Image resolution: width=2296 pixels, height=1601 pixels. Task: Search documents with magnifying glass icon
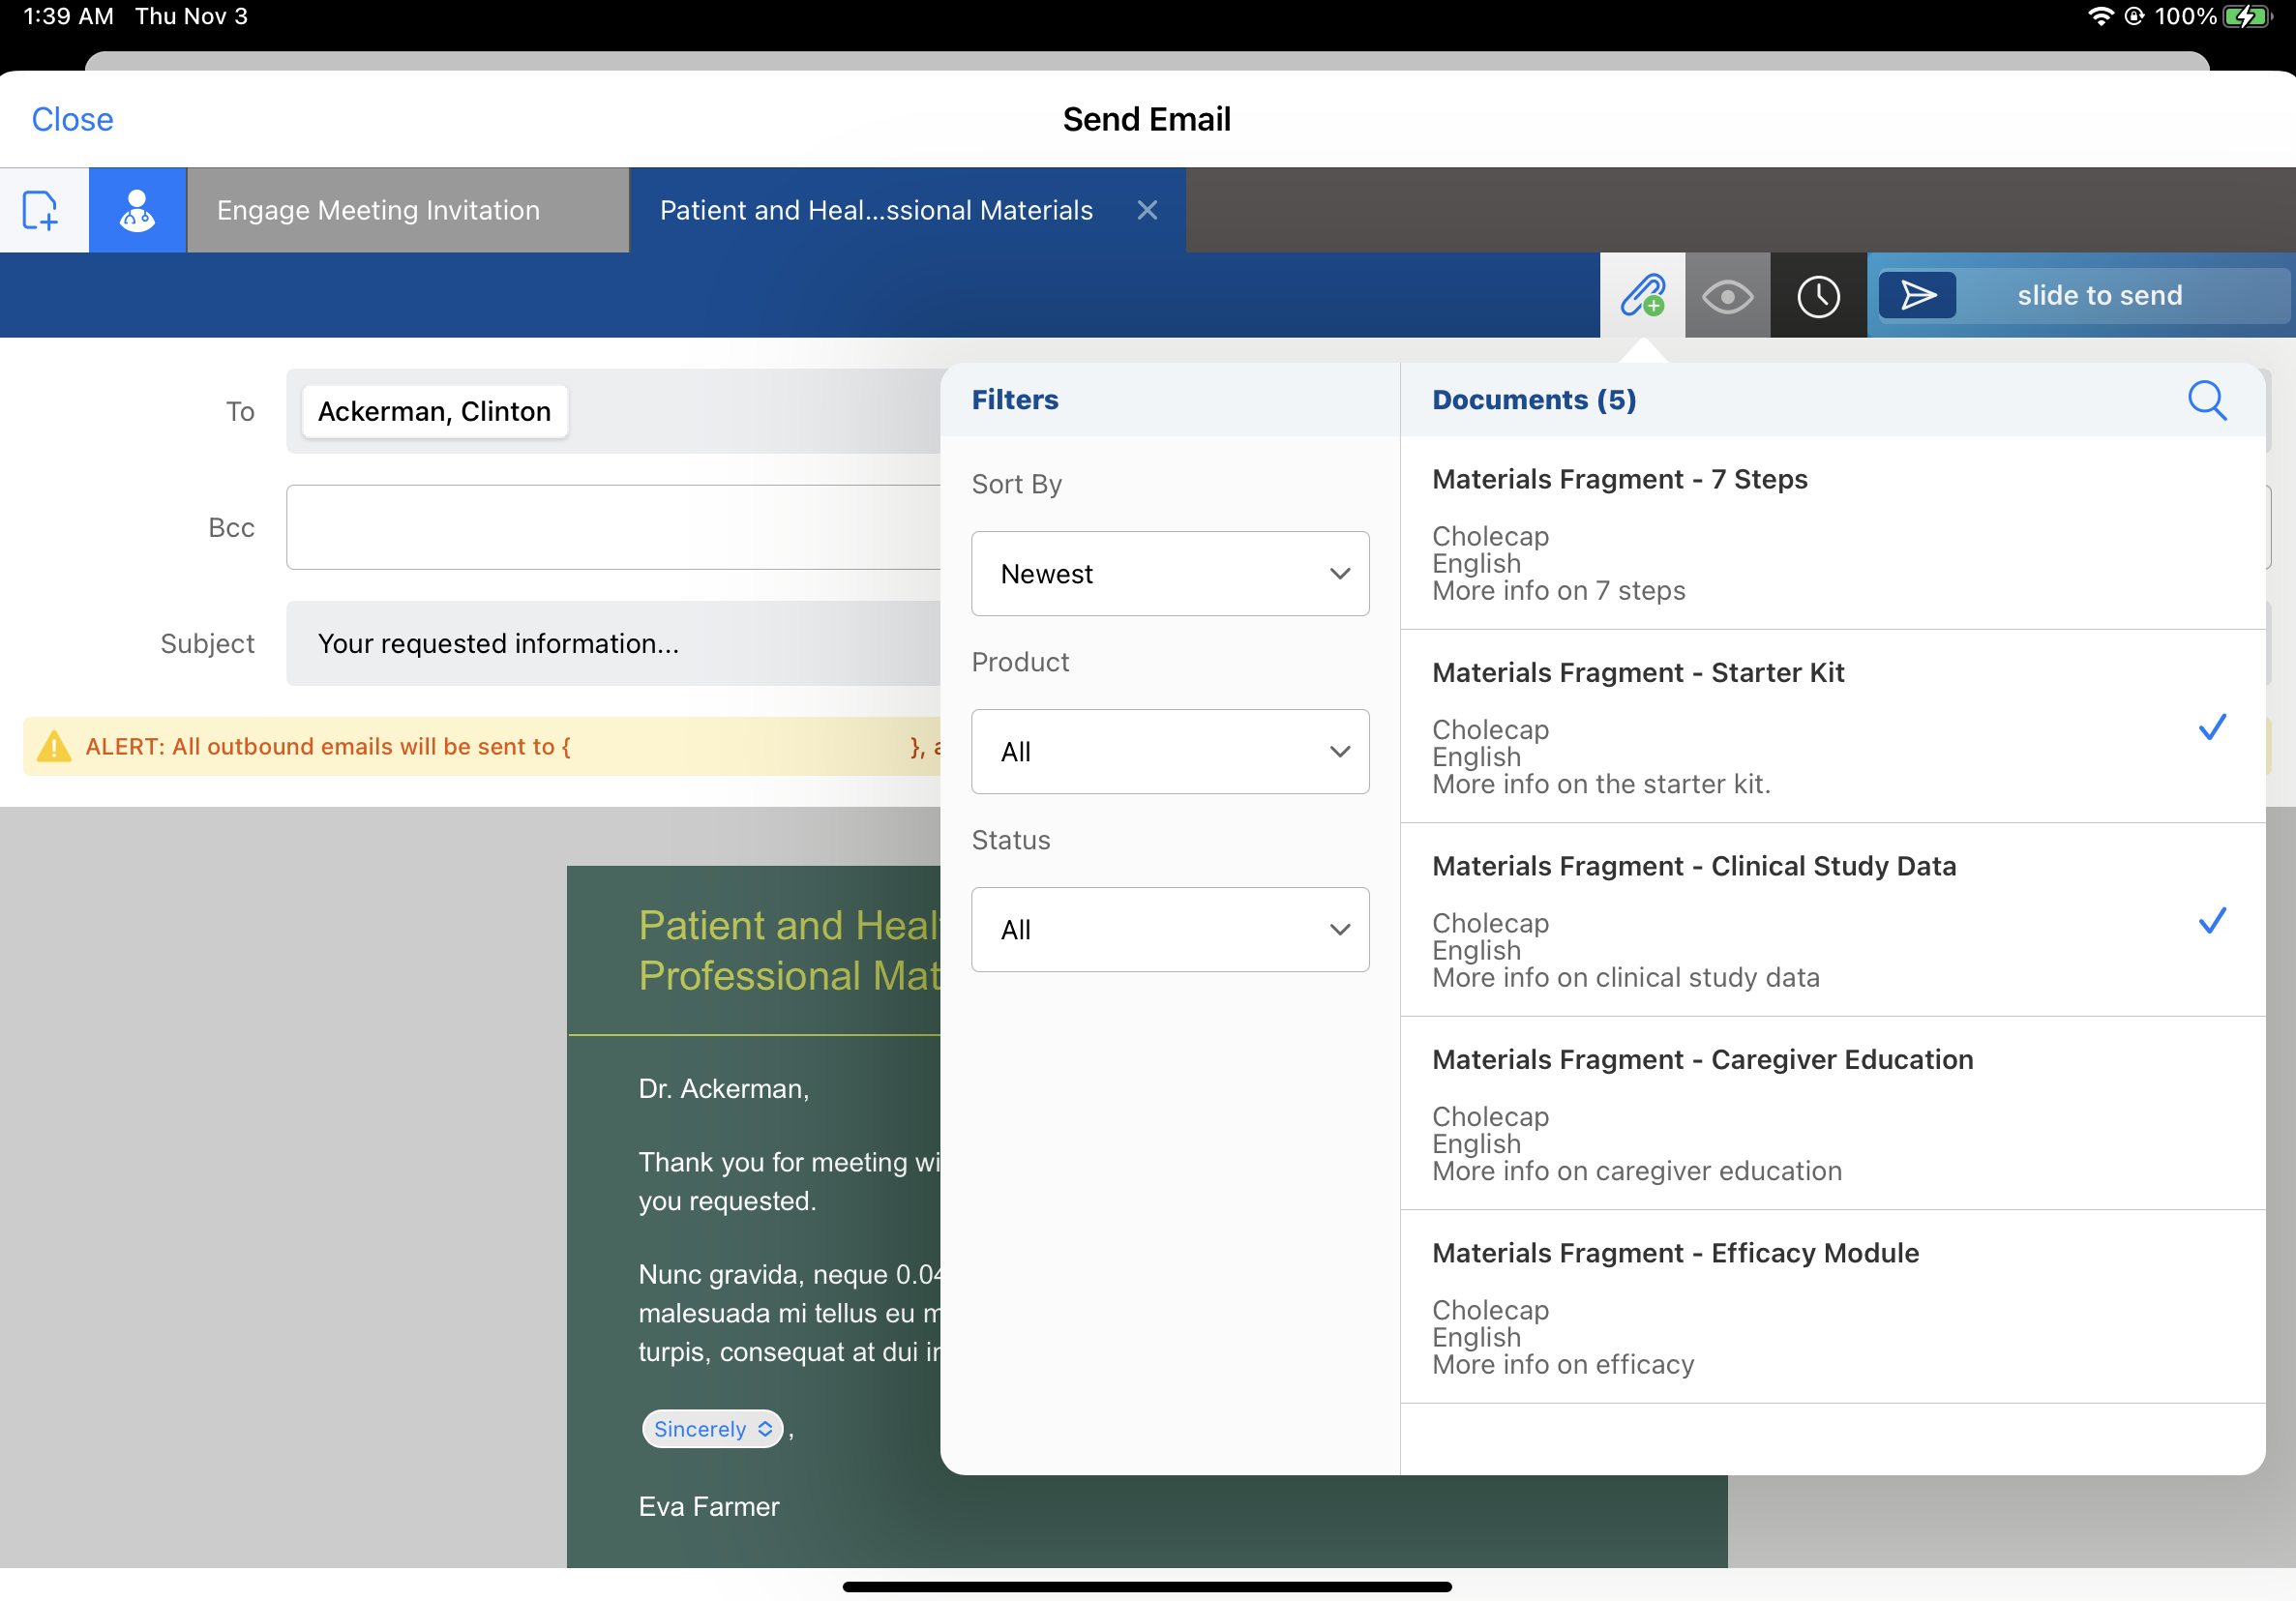[2206, 400]
